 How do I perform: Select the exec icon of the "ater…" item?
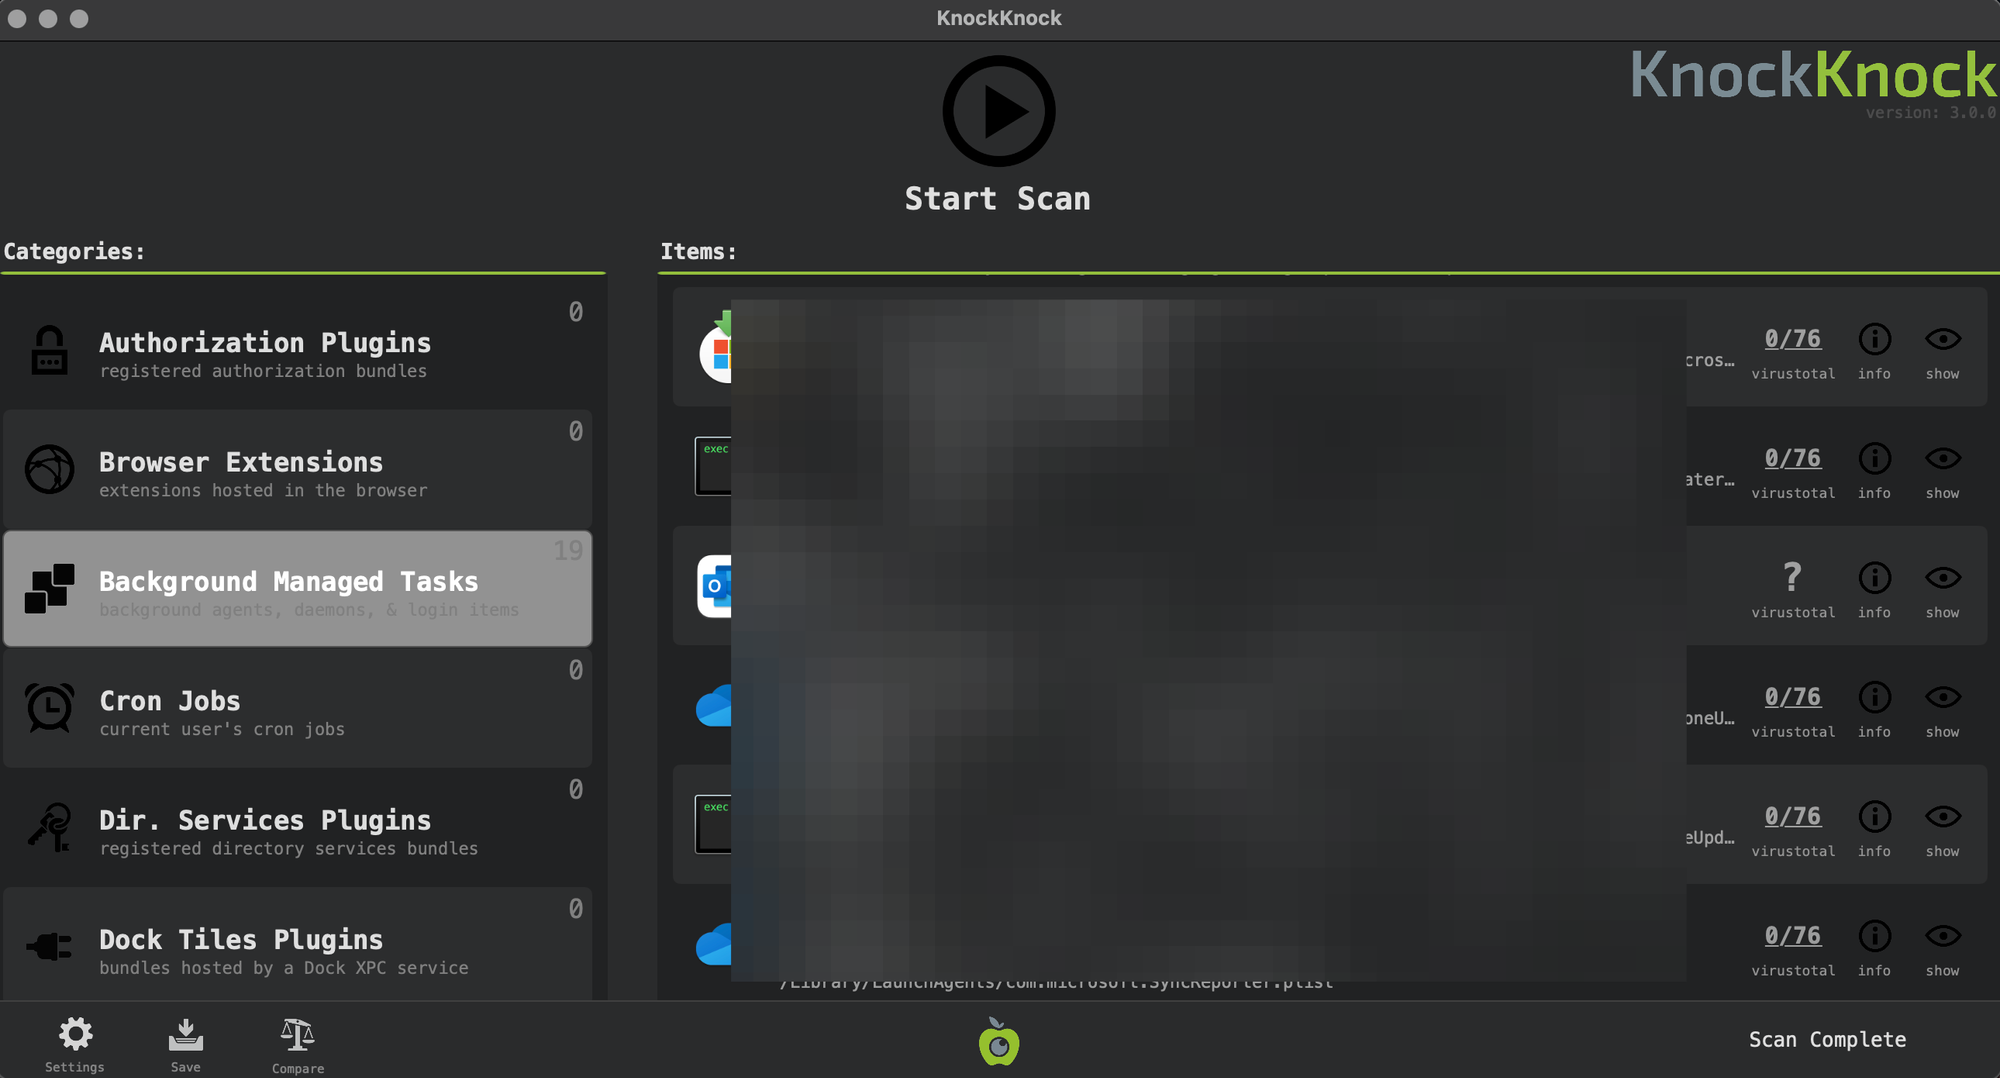(713, 466)
